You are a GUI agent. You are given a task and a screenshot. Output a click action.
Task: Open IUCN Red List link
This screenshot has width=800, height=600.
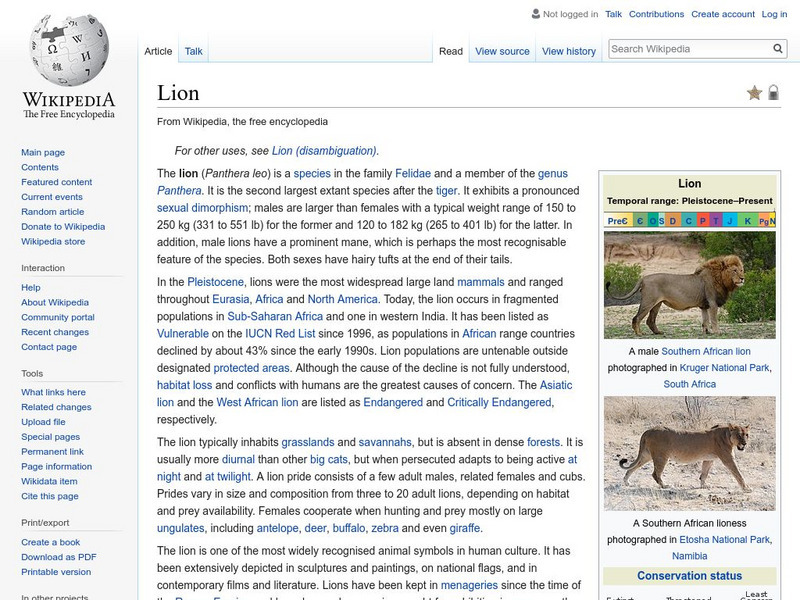pos(280,334)
